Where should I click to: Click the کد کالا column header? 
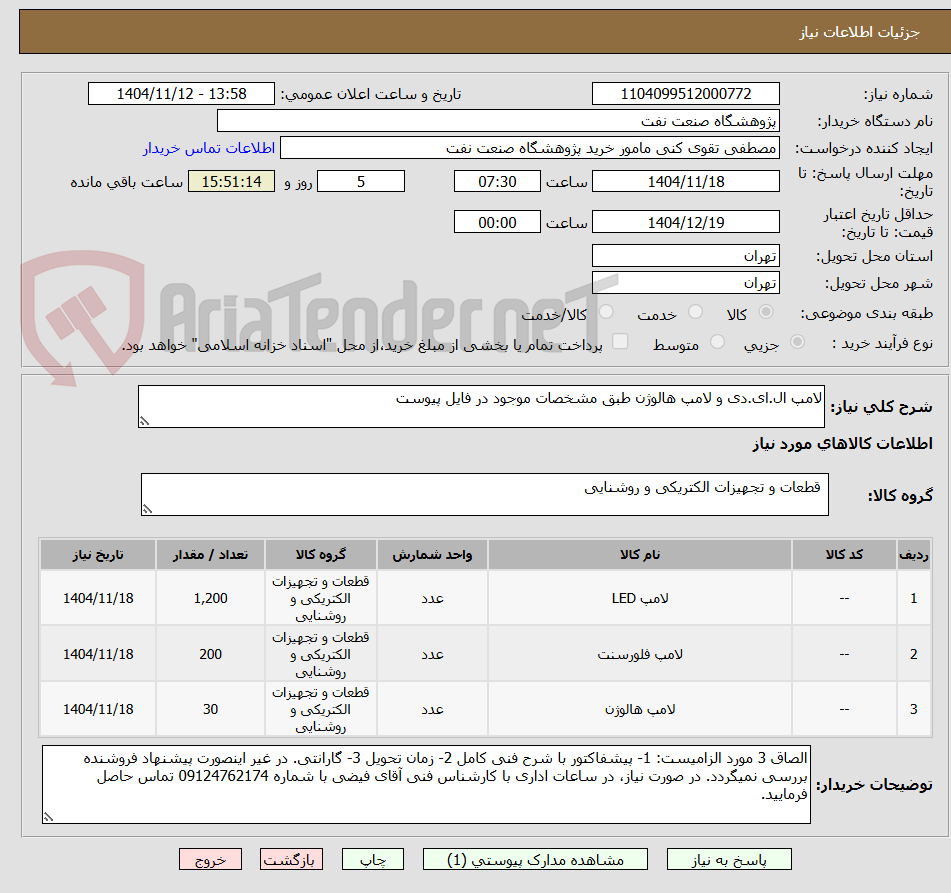coord(844,554)
